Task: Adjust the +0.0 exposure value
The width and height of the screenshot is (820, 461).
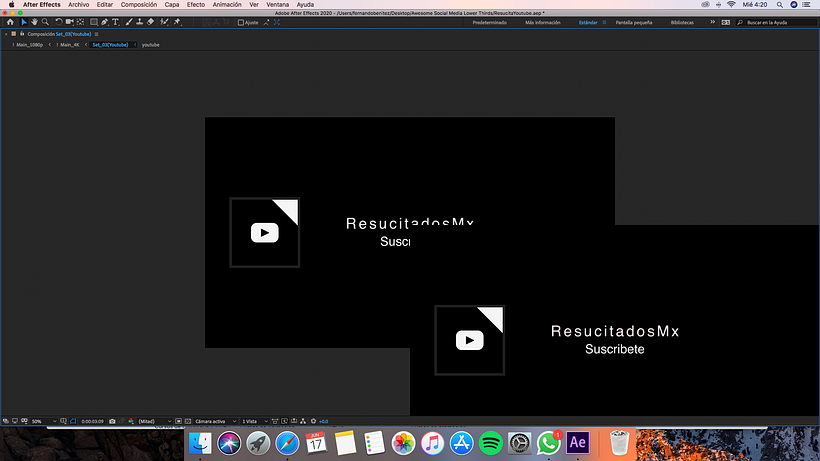Action: [x=323, y=421]
